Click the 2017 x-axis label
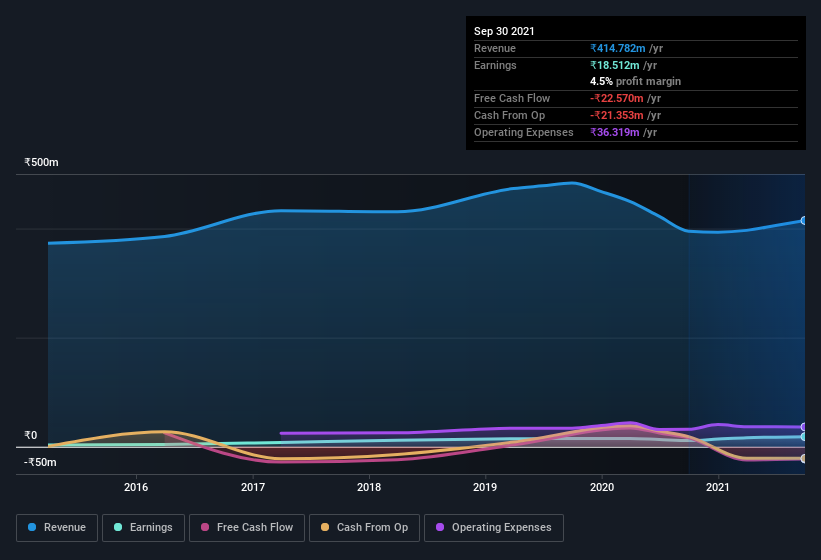 click(253, 487)
